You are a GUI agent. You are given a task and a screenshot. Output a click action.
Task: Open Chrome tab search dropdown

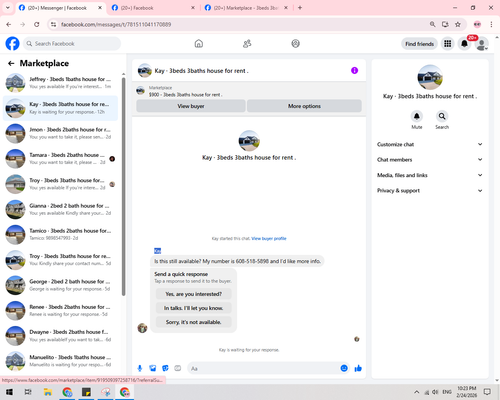coord(7,8)
